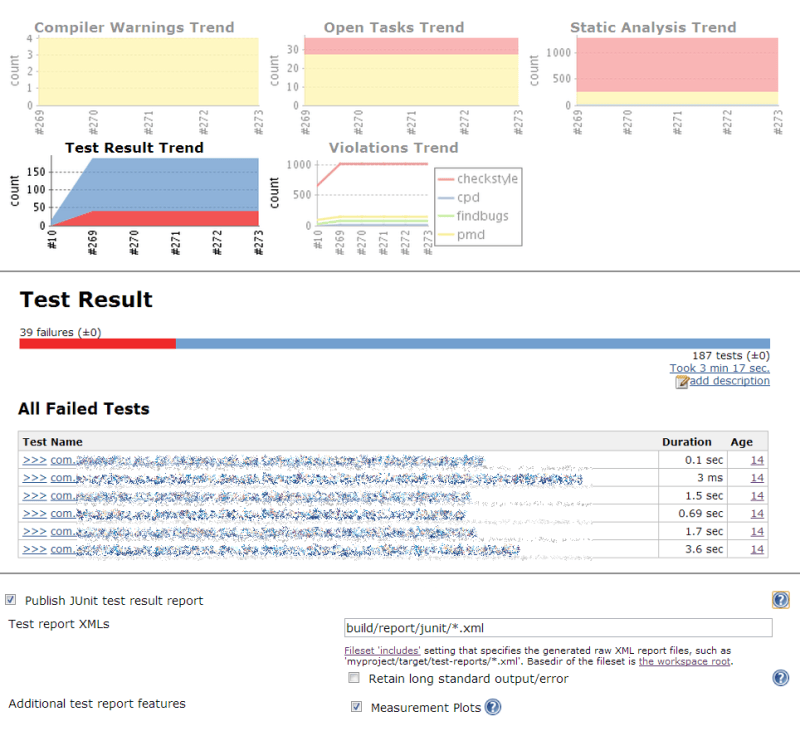Open failed test name with 0.1 sec duration

(267, 461)
